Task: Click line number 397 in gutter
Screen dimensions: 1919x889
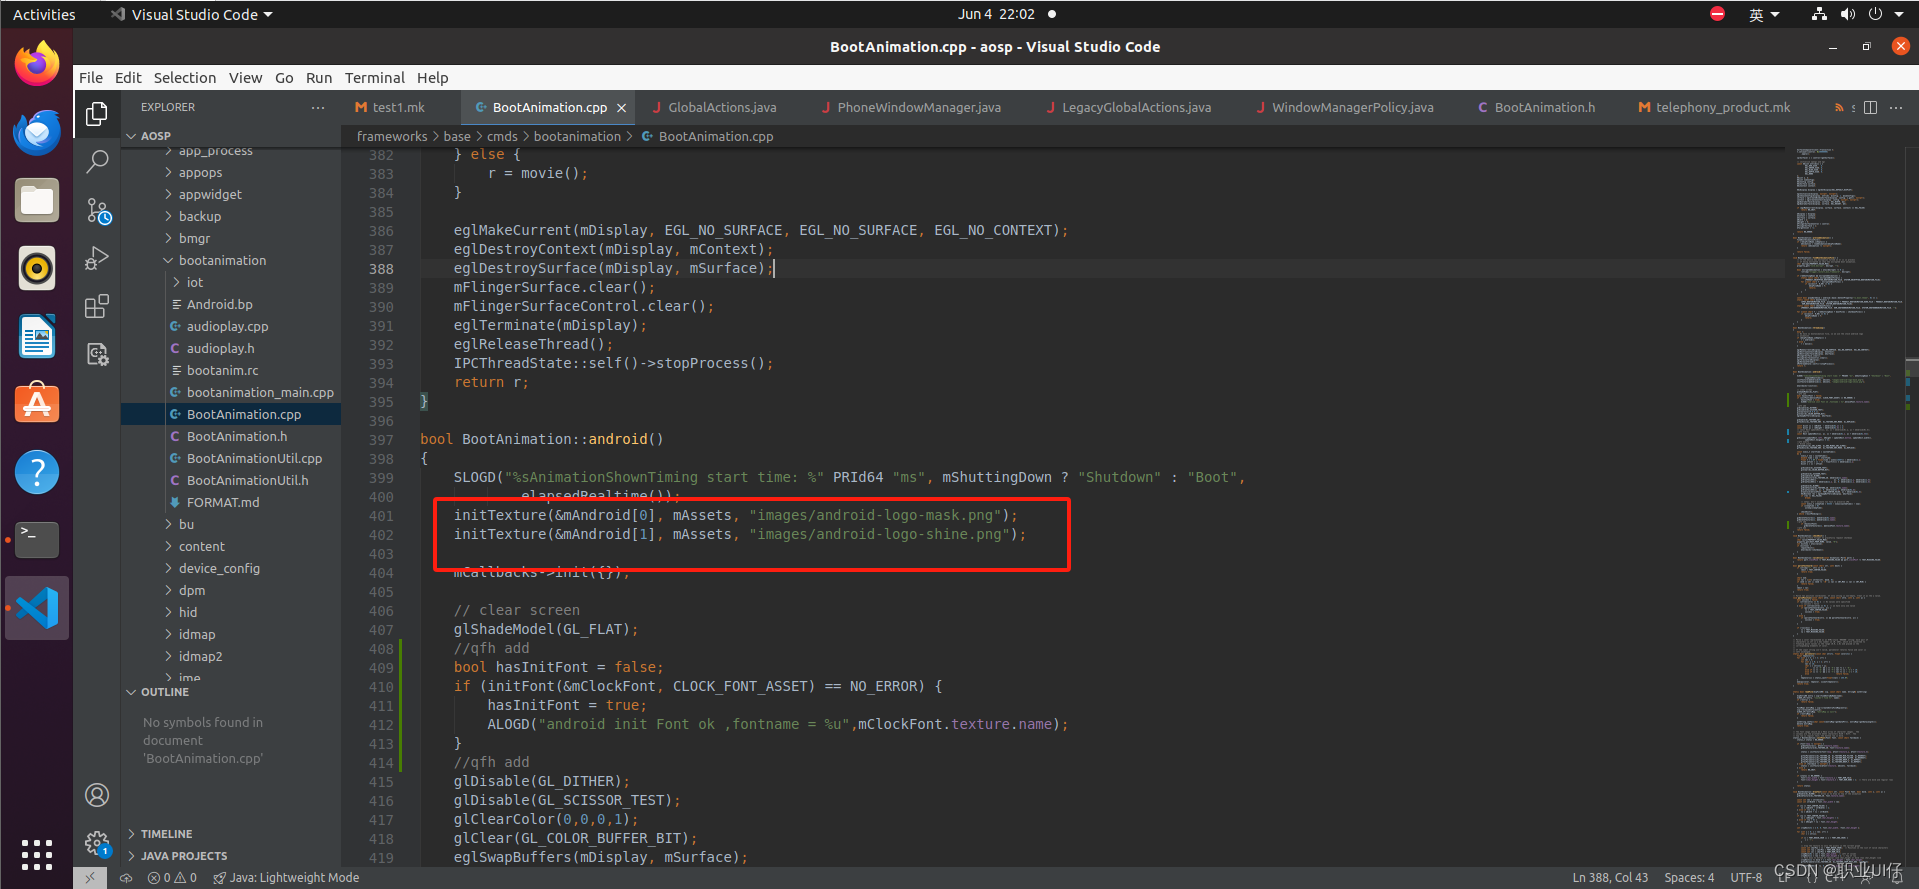Action: [381, 440]
